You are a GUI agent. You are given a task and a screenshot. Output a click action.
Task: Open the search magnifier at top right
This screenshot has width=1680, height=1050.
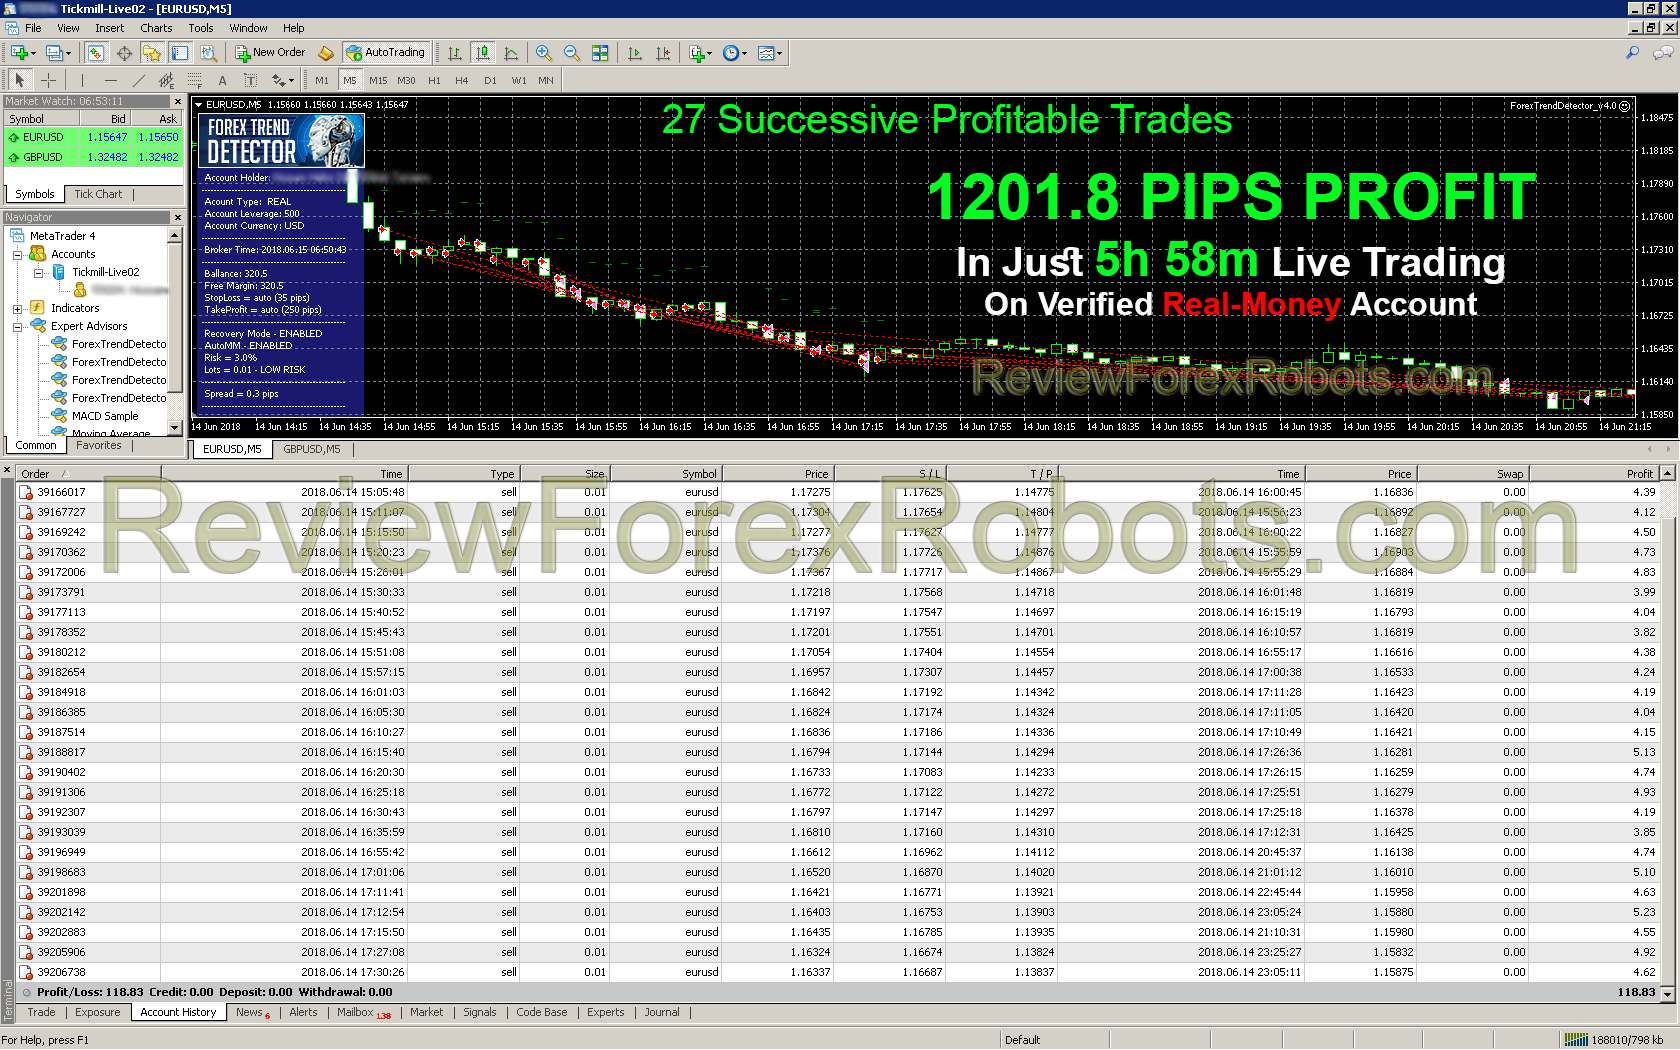(x=1633, y=53)
